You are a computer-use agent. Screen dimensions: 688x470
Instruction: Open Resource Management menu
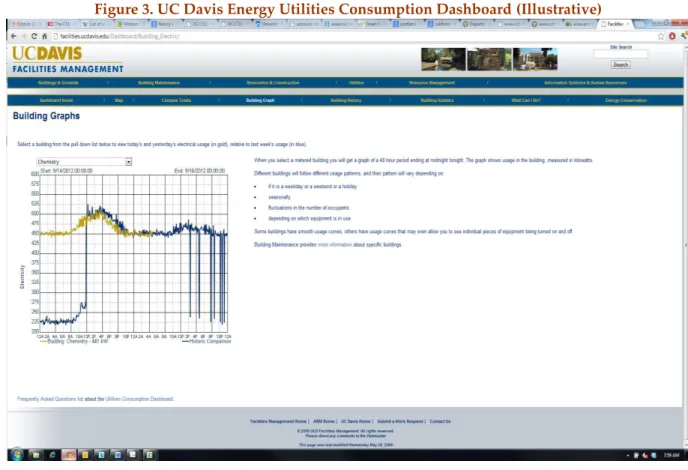point(431,83)
